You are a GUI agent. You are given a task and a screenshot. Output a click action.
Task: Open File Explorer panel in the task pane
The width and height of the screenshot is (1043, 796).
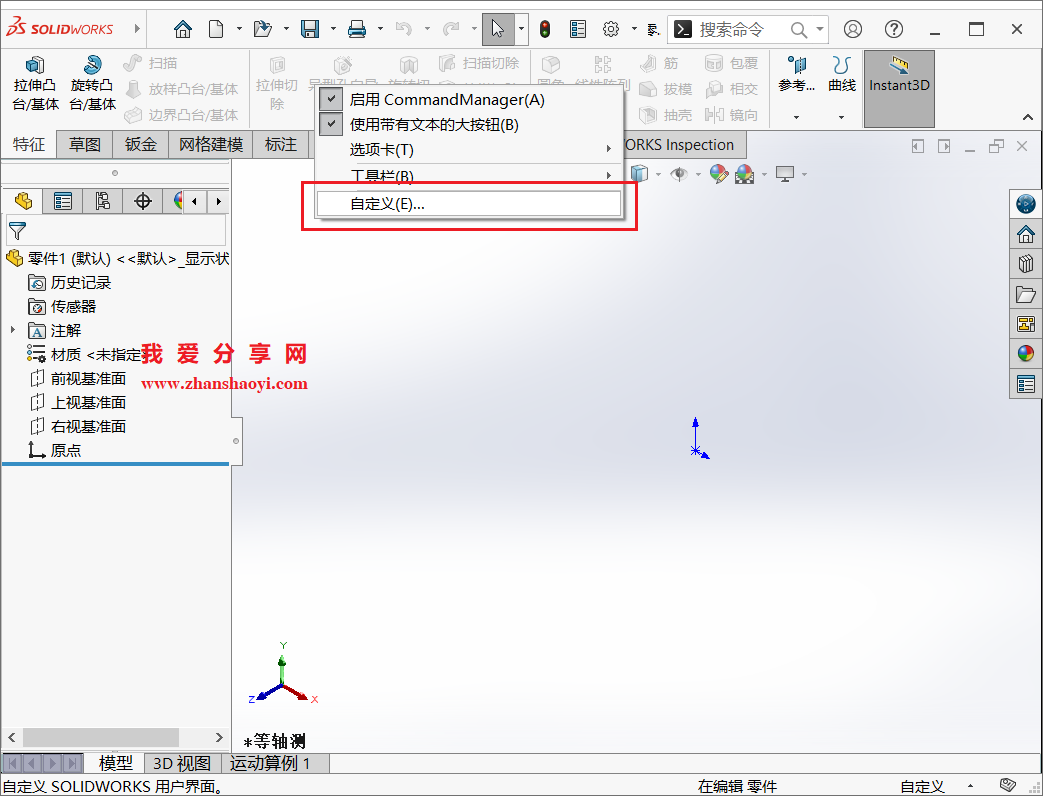coord(1025,293)
